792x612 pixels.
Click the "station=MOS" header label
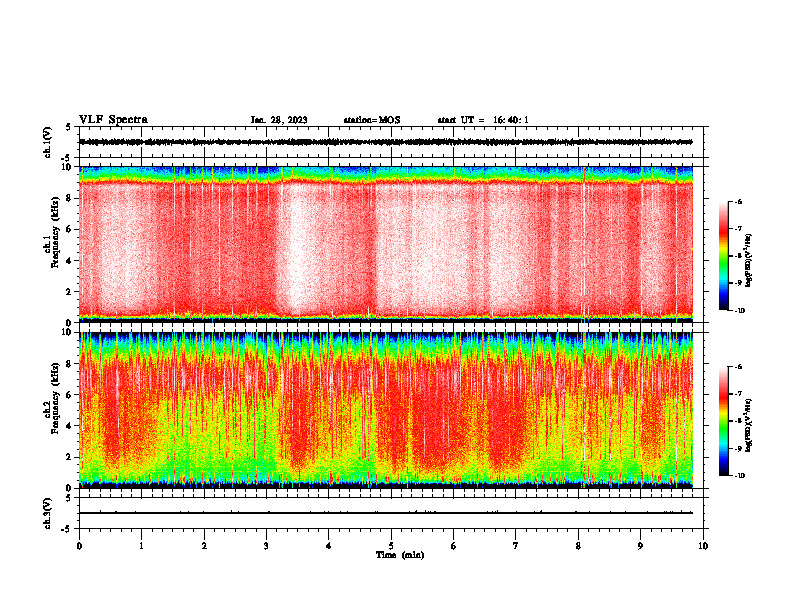point(372,120)
